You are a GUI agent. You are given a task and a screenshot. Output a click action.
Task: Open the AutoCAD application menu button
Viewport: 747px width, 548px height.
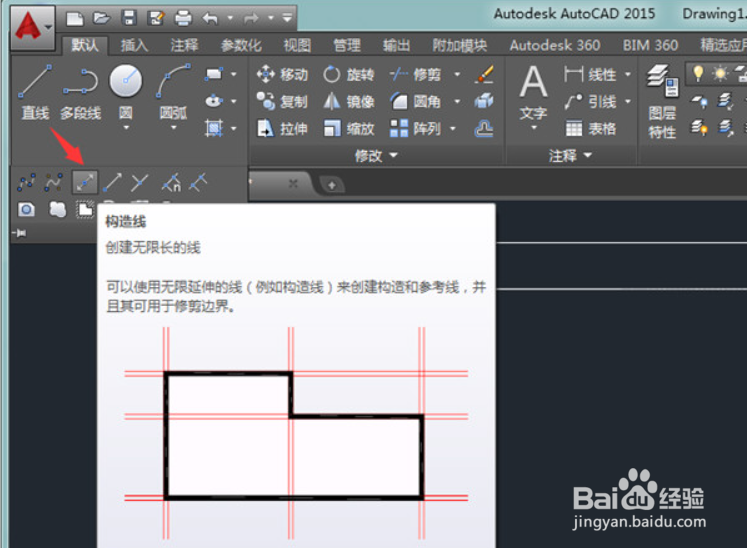(x=32, y=28)
